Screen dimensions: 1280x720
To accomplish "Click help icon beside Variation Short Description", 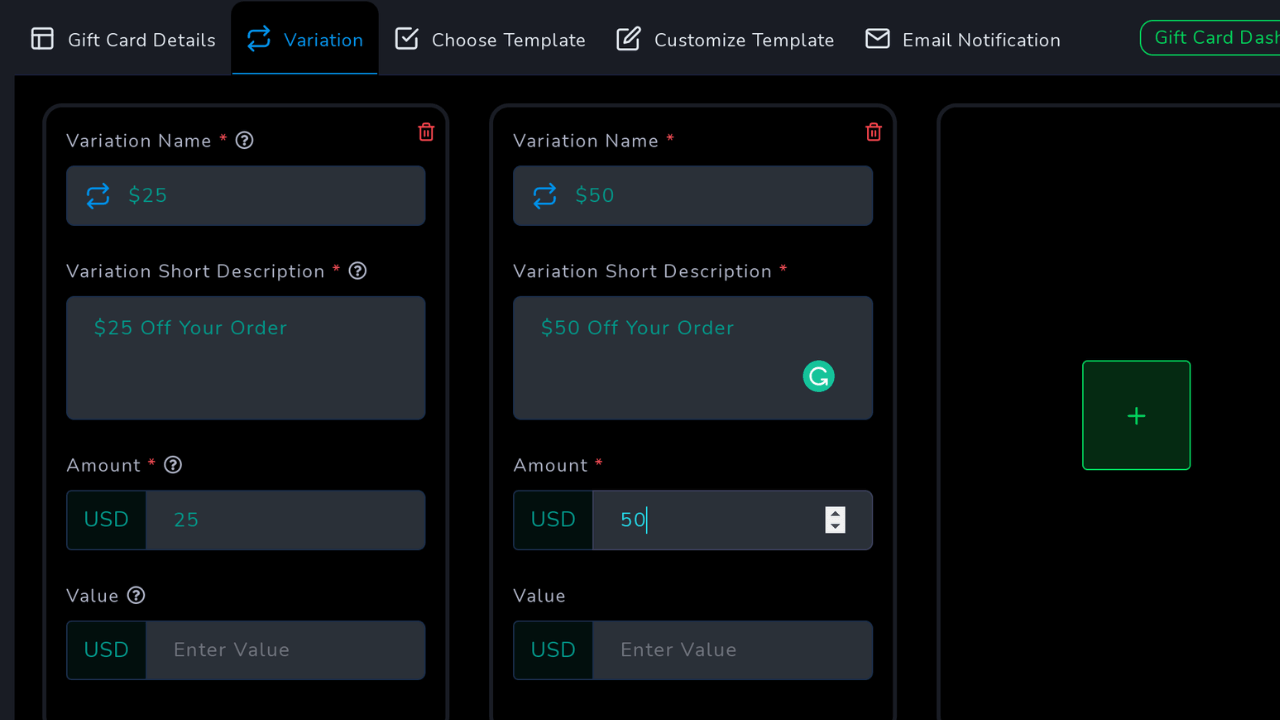I will pyautogui.click(x=357, y=271).
